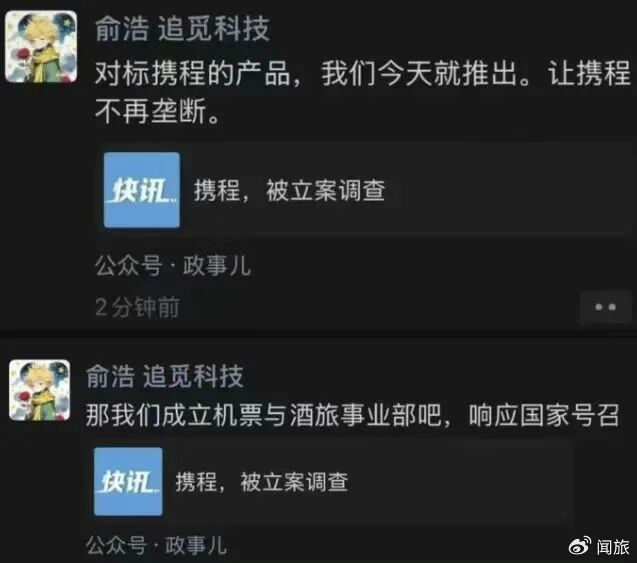Open first article titled 携程，被立案调查
Image resolution: width=637 pixels, height=563 pixels.
pos(289,190)
